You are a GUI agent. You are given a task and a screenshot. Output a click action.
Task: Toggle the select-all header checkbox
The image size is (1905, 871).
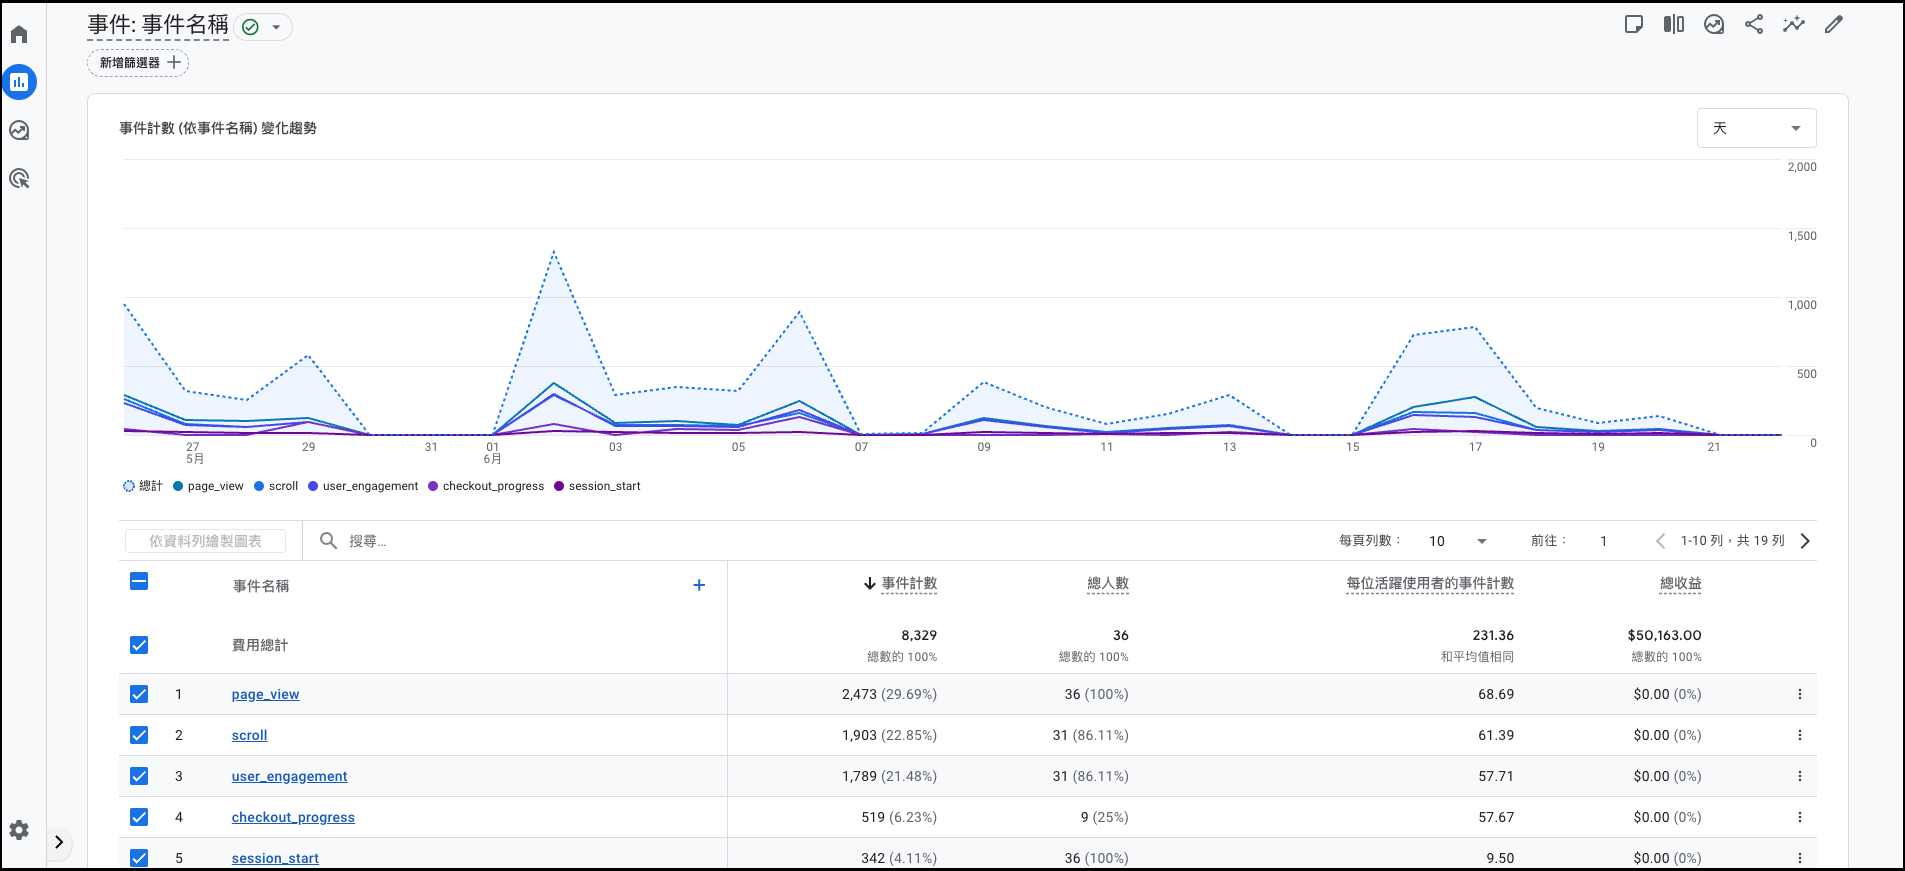pos(139,581)
